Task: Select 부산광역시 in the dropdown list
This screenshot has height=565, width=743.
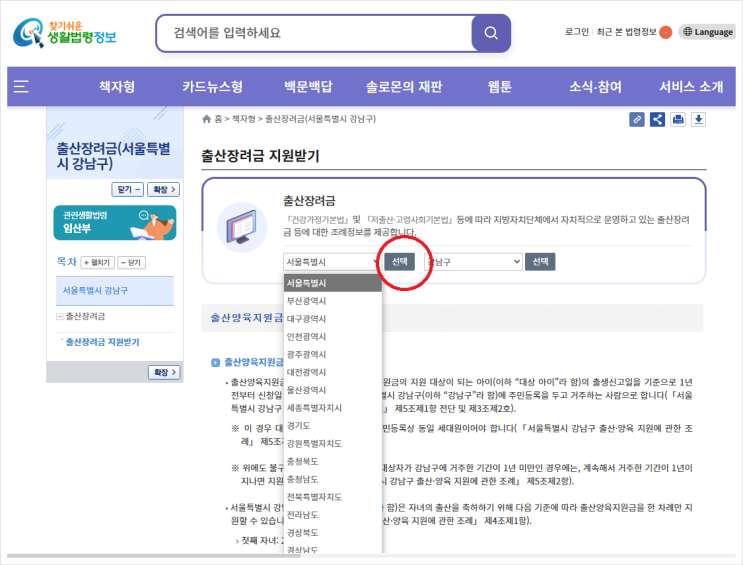Action: point(333,301)
